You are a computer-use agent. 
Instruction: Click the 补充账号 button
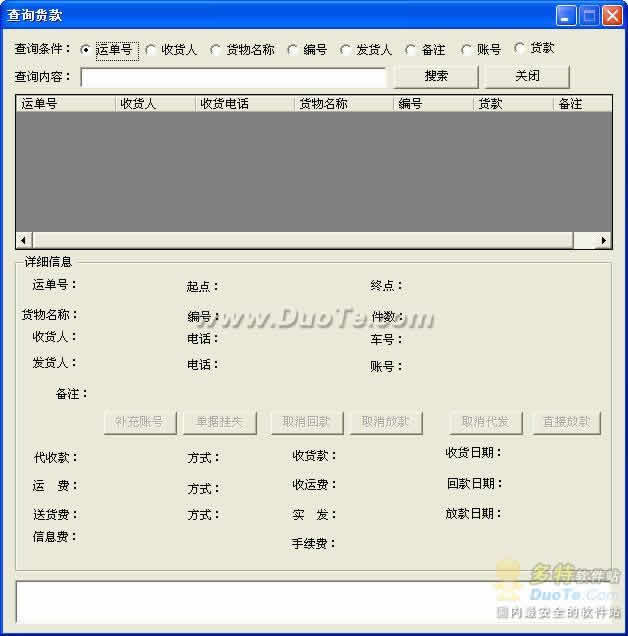(140, 422)
